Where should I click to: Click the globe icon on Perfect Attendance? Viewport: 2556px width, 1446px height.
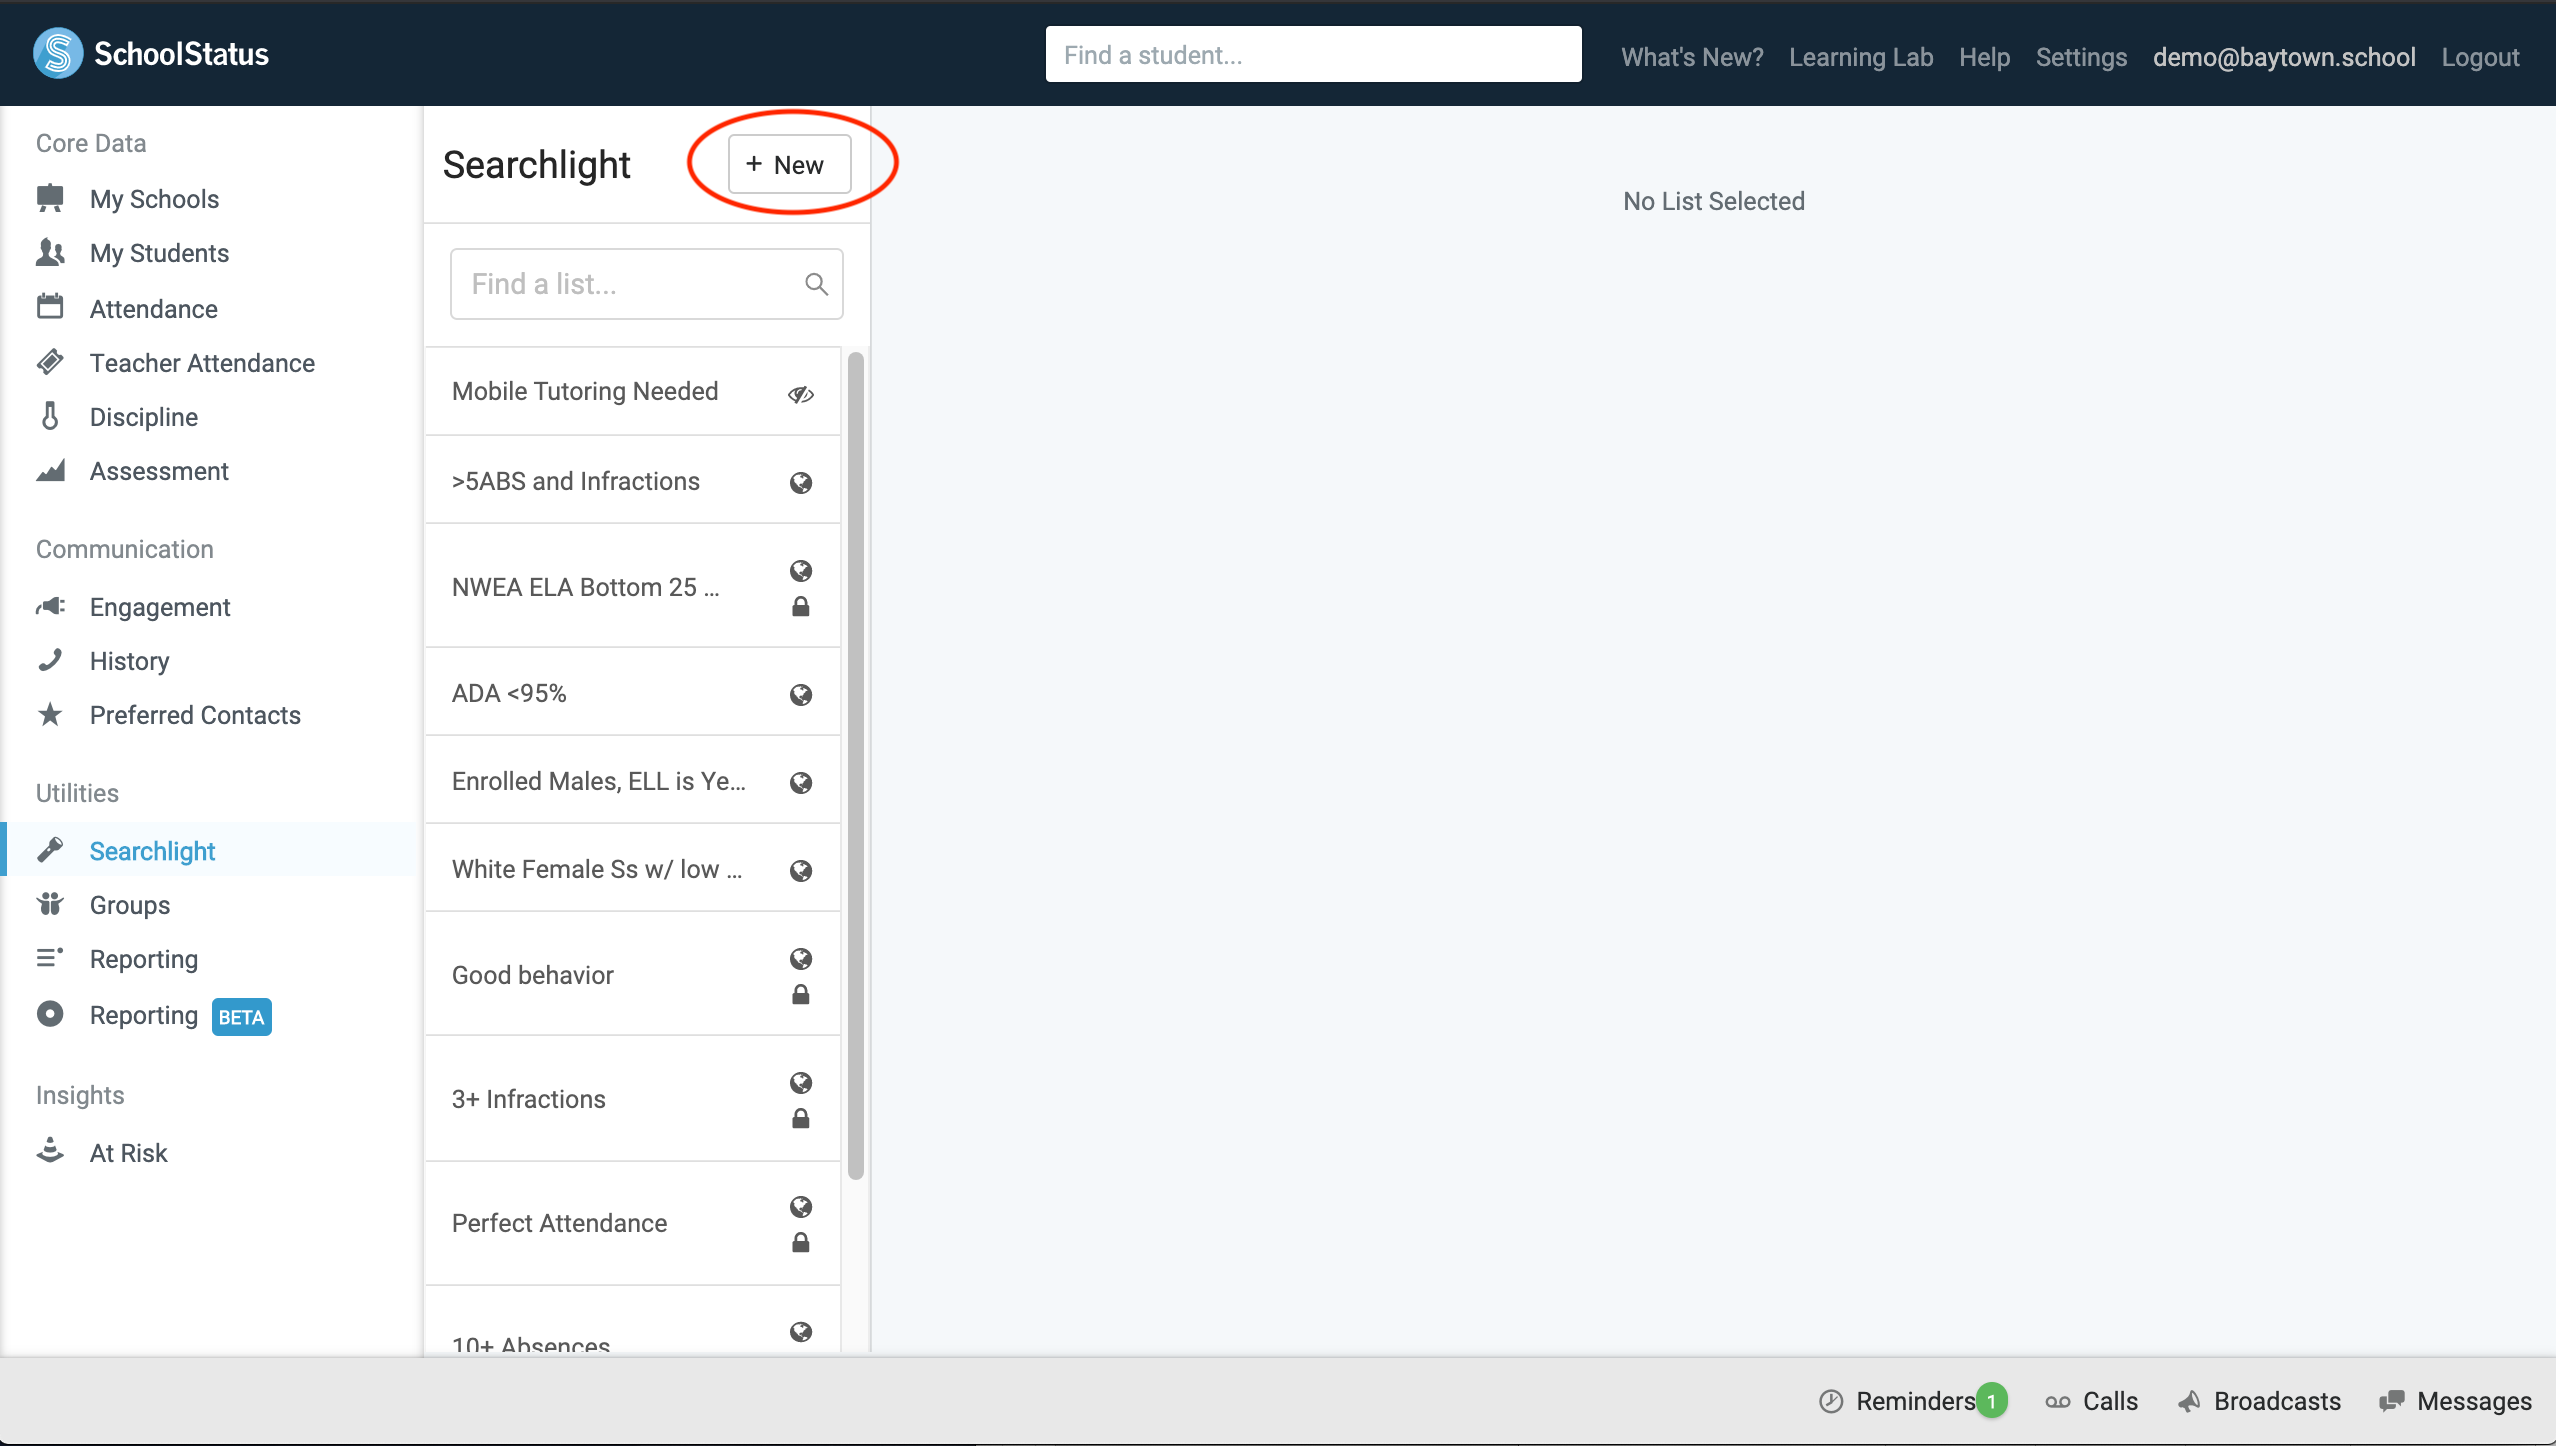pos(801,1207)
